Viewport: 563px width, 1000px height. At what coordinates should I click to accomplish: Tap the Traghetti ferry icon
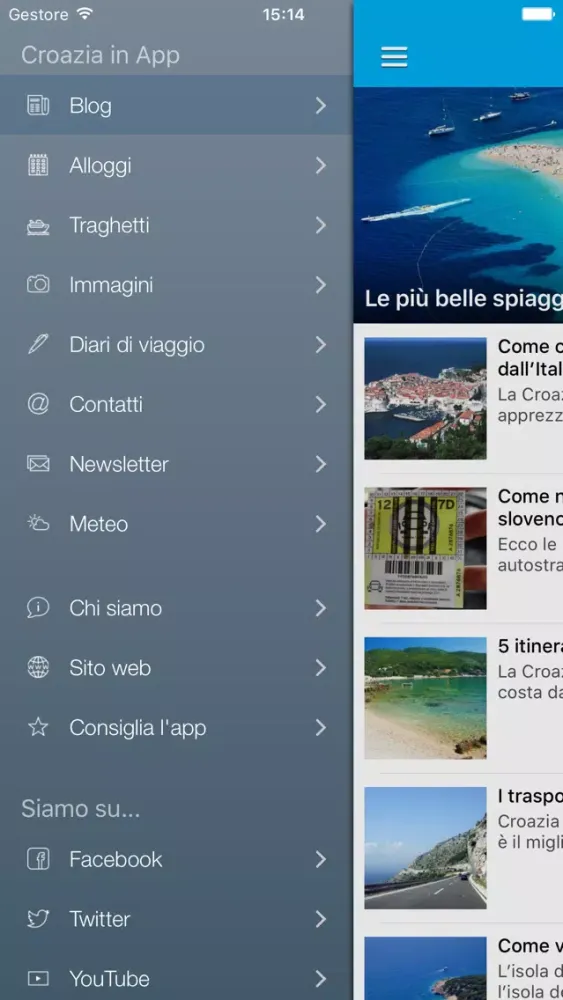click(x=38, y=226)
